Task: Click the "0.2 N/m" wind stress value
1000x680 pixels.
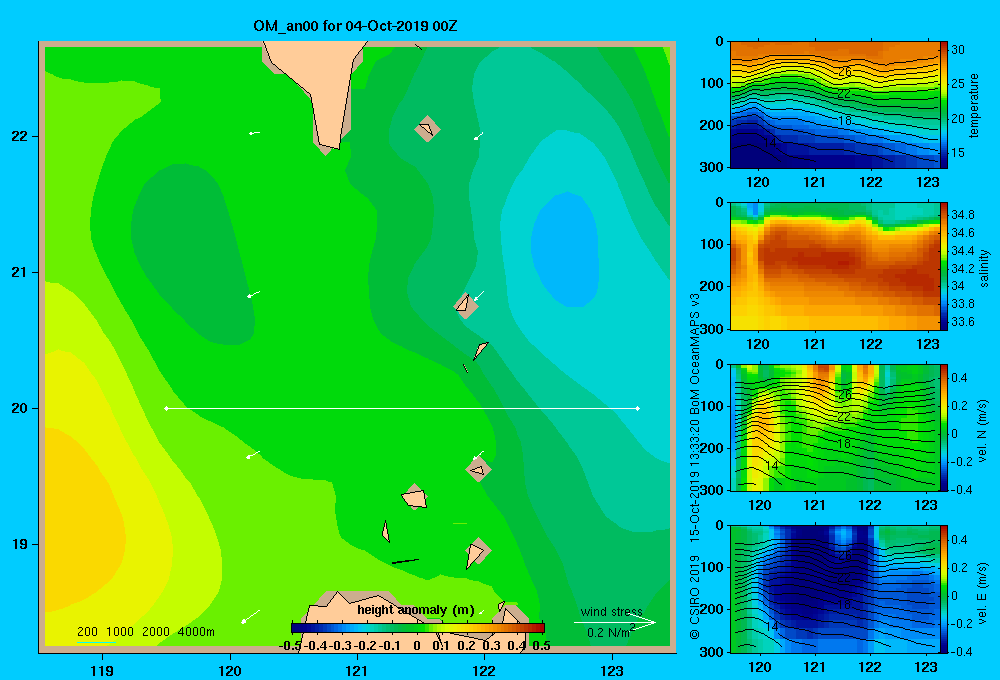Action: click(x=608, y=633)
